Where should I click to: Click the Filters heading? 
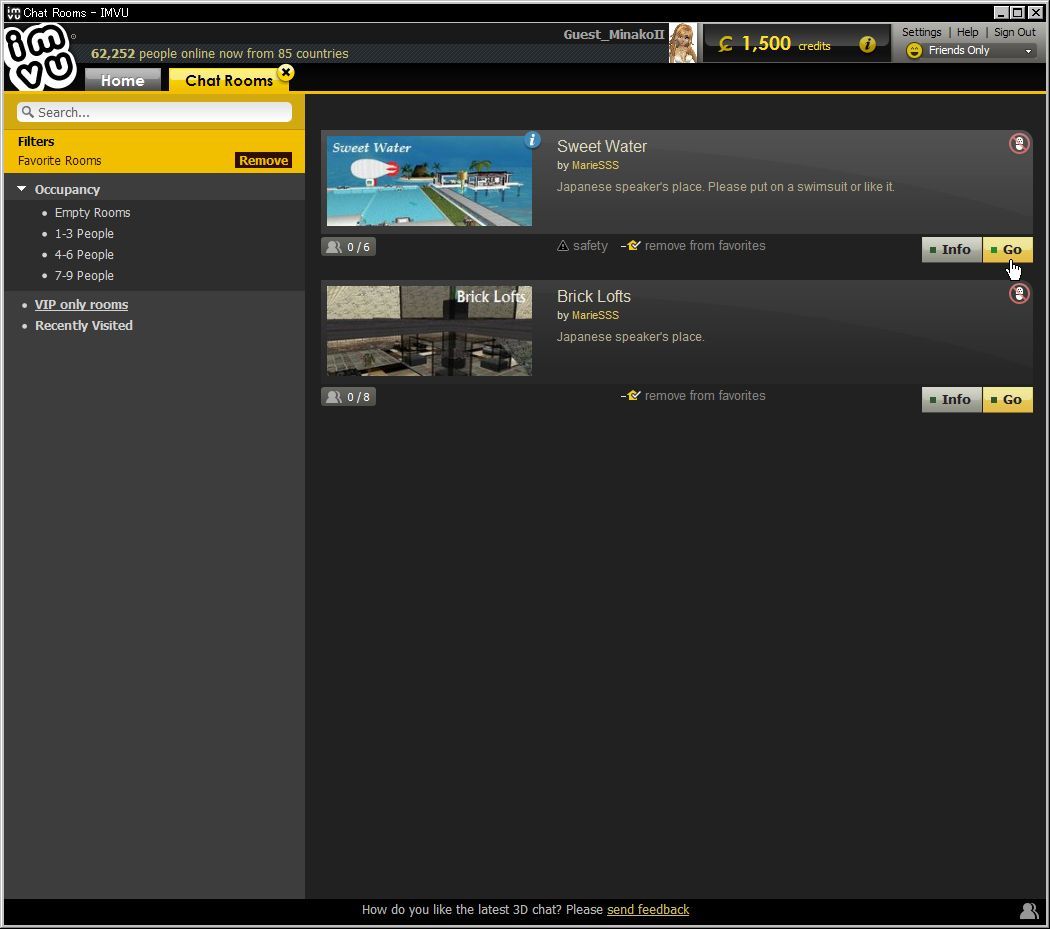[36, 141]
